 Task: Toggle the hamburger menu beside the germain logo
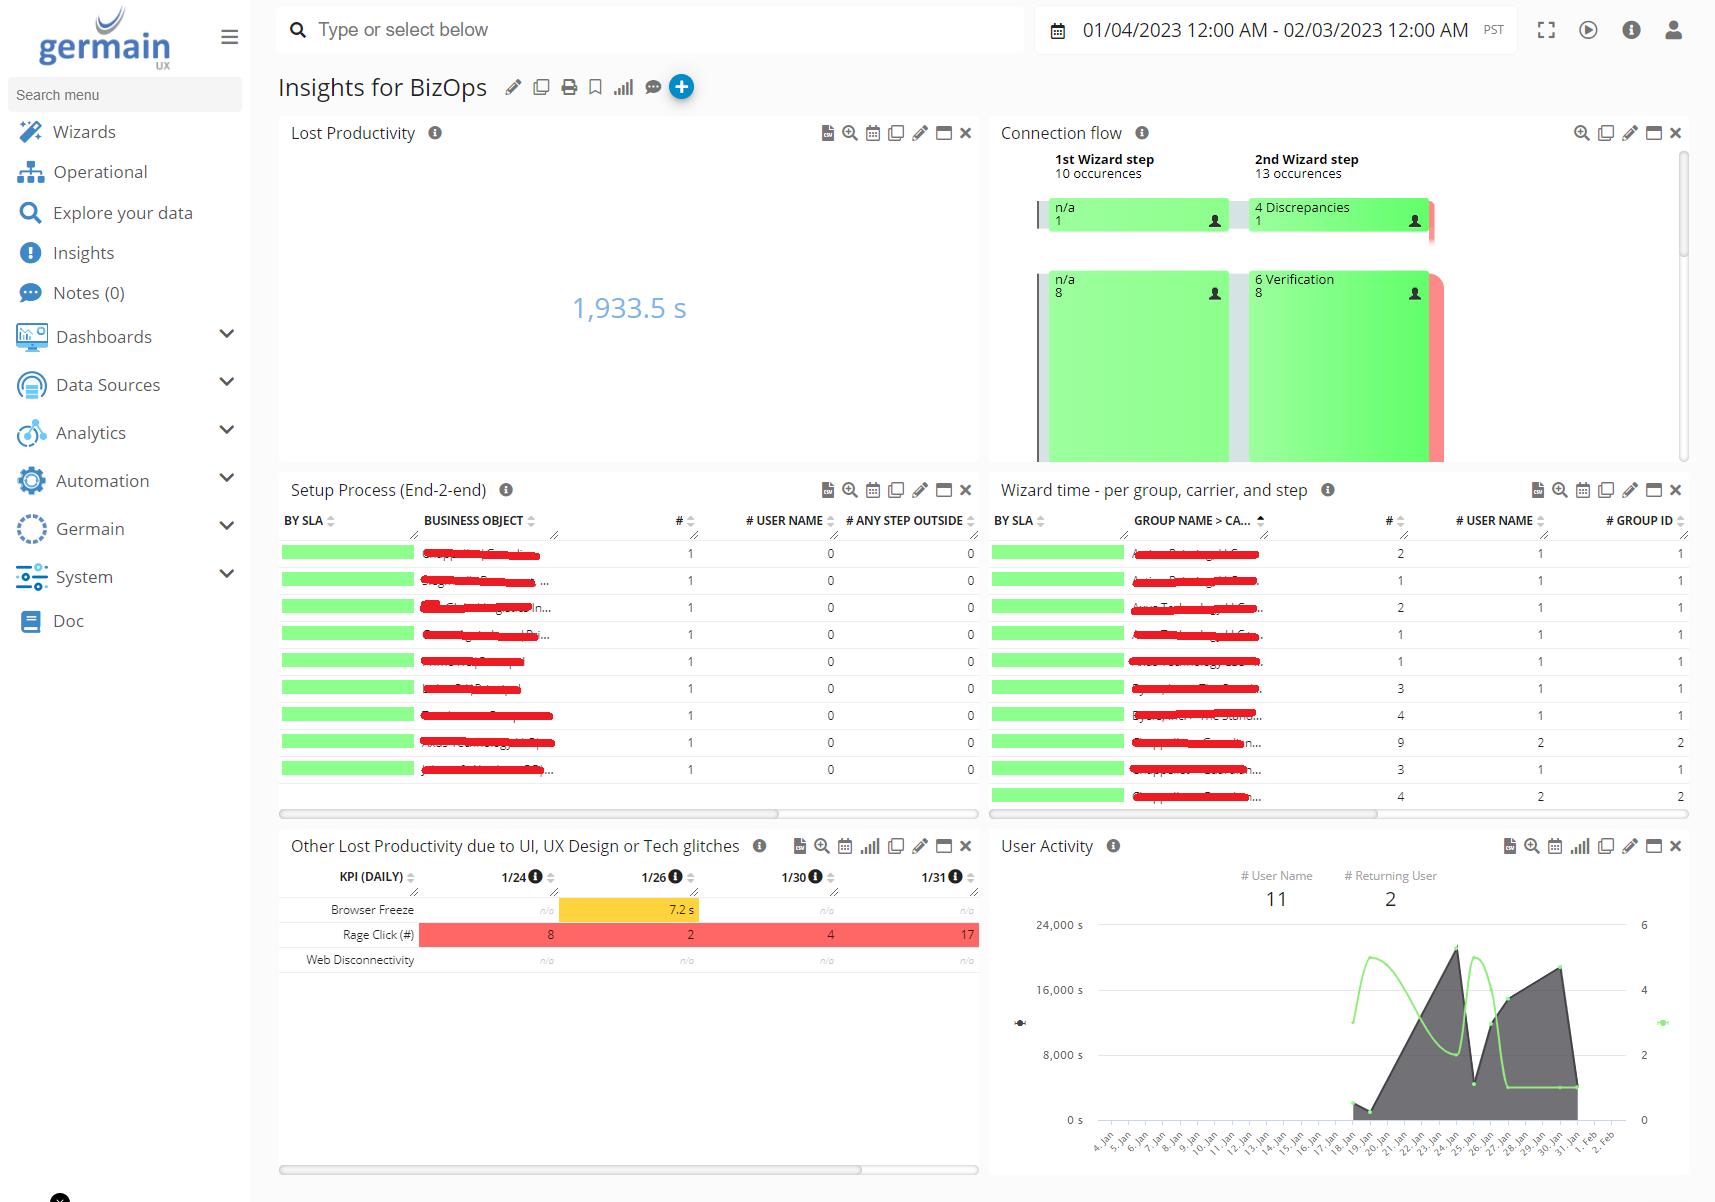pyautogui.click(x=229, y=36)
